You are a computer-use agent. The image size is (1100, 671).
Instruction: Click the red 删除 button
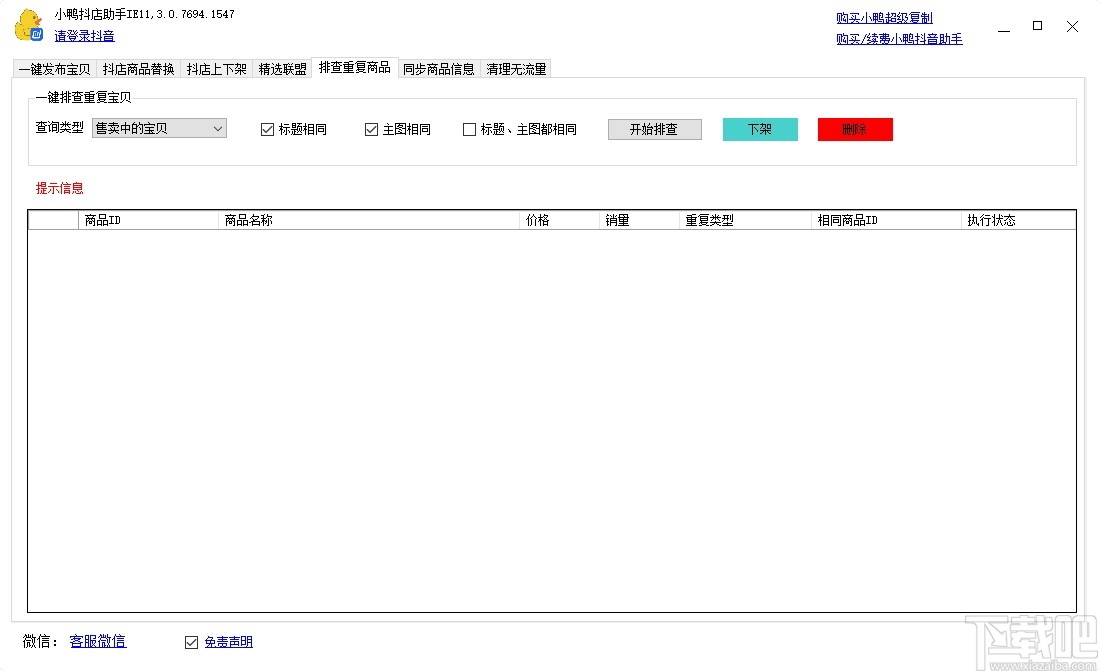pyautogui.click(x=855, y=129)
